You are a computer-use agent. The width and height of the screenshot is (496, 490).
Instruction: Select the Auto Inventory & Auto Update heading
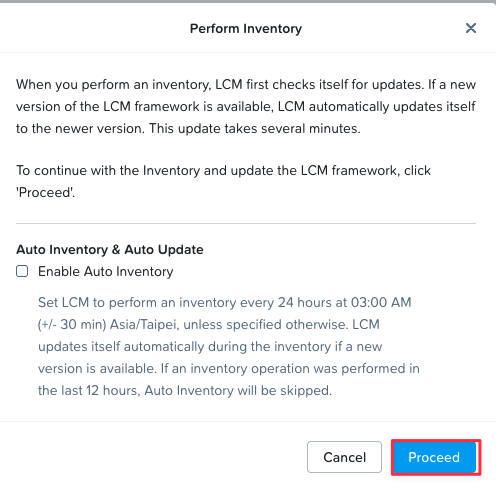point(110,250)
